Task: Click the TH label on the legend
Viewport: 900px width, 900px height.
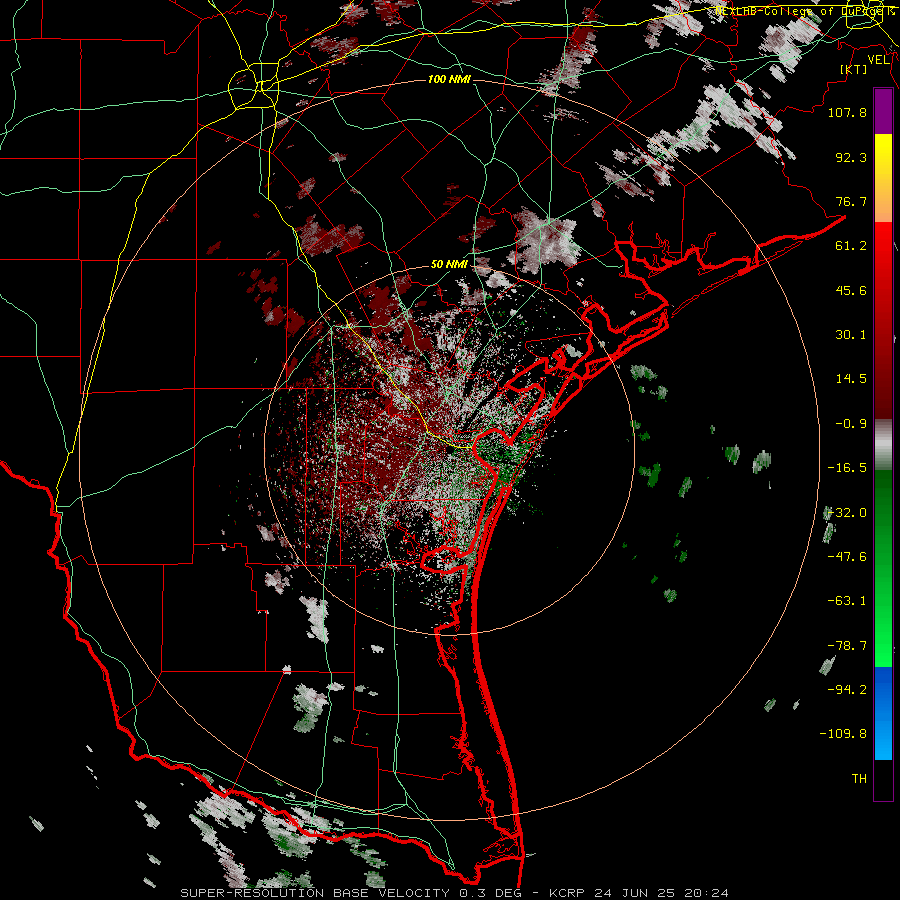Action: 859,779
